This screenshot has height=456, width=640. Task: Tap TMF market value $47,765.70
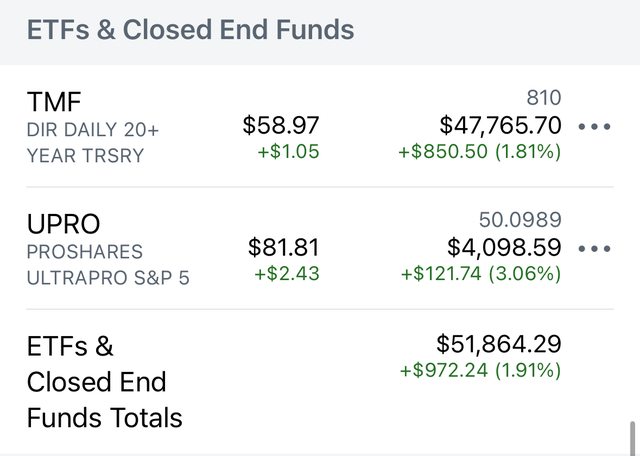[500, 125]
